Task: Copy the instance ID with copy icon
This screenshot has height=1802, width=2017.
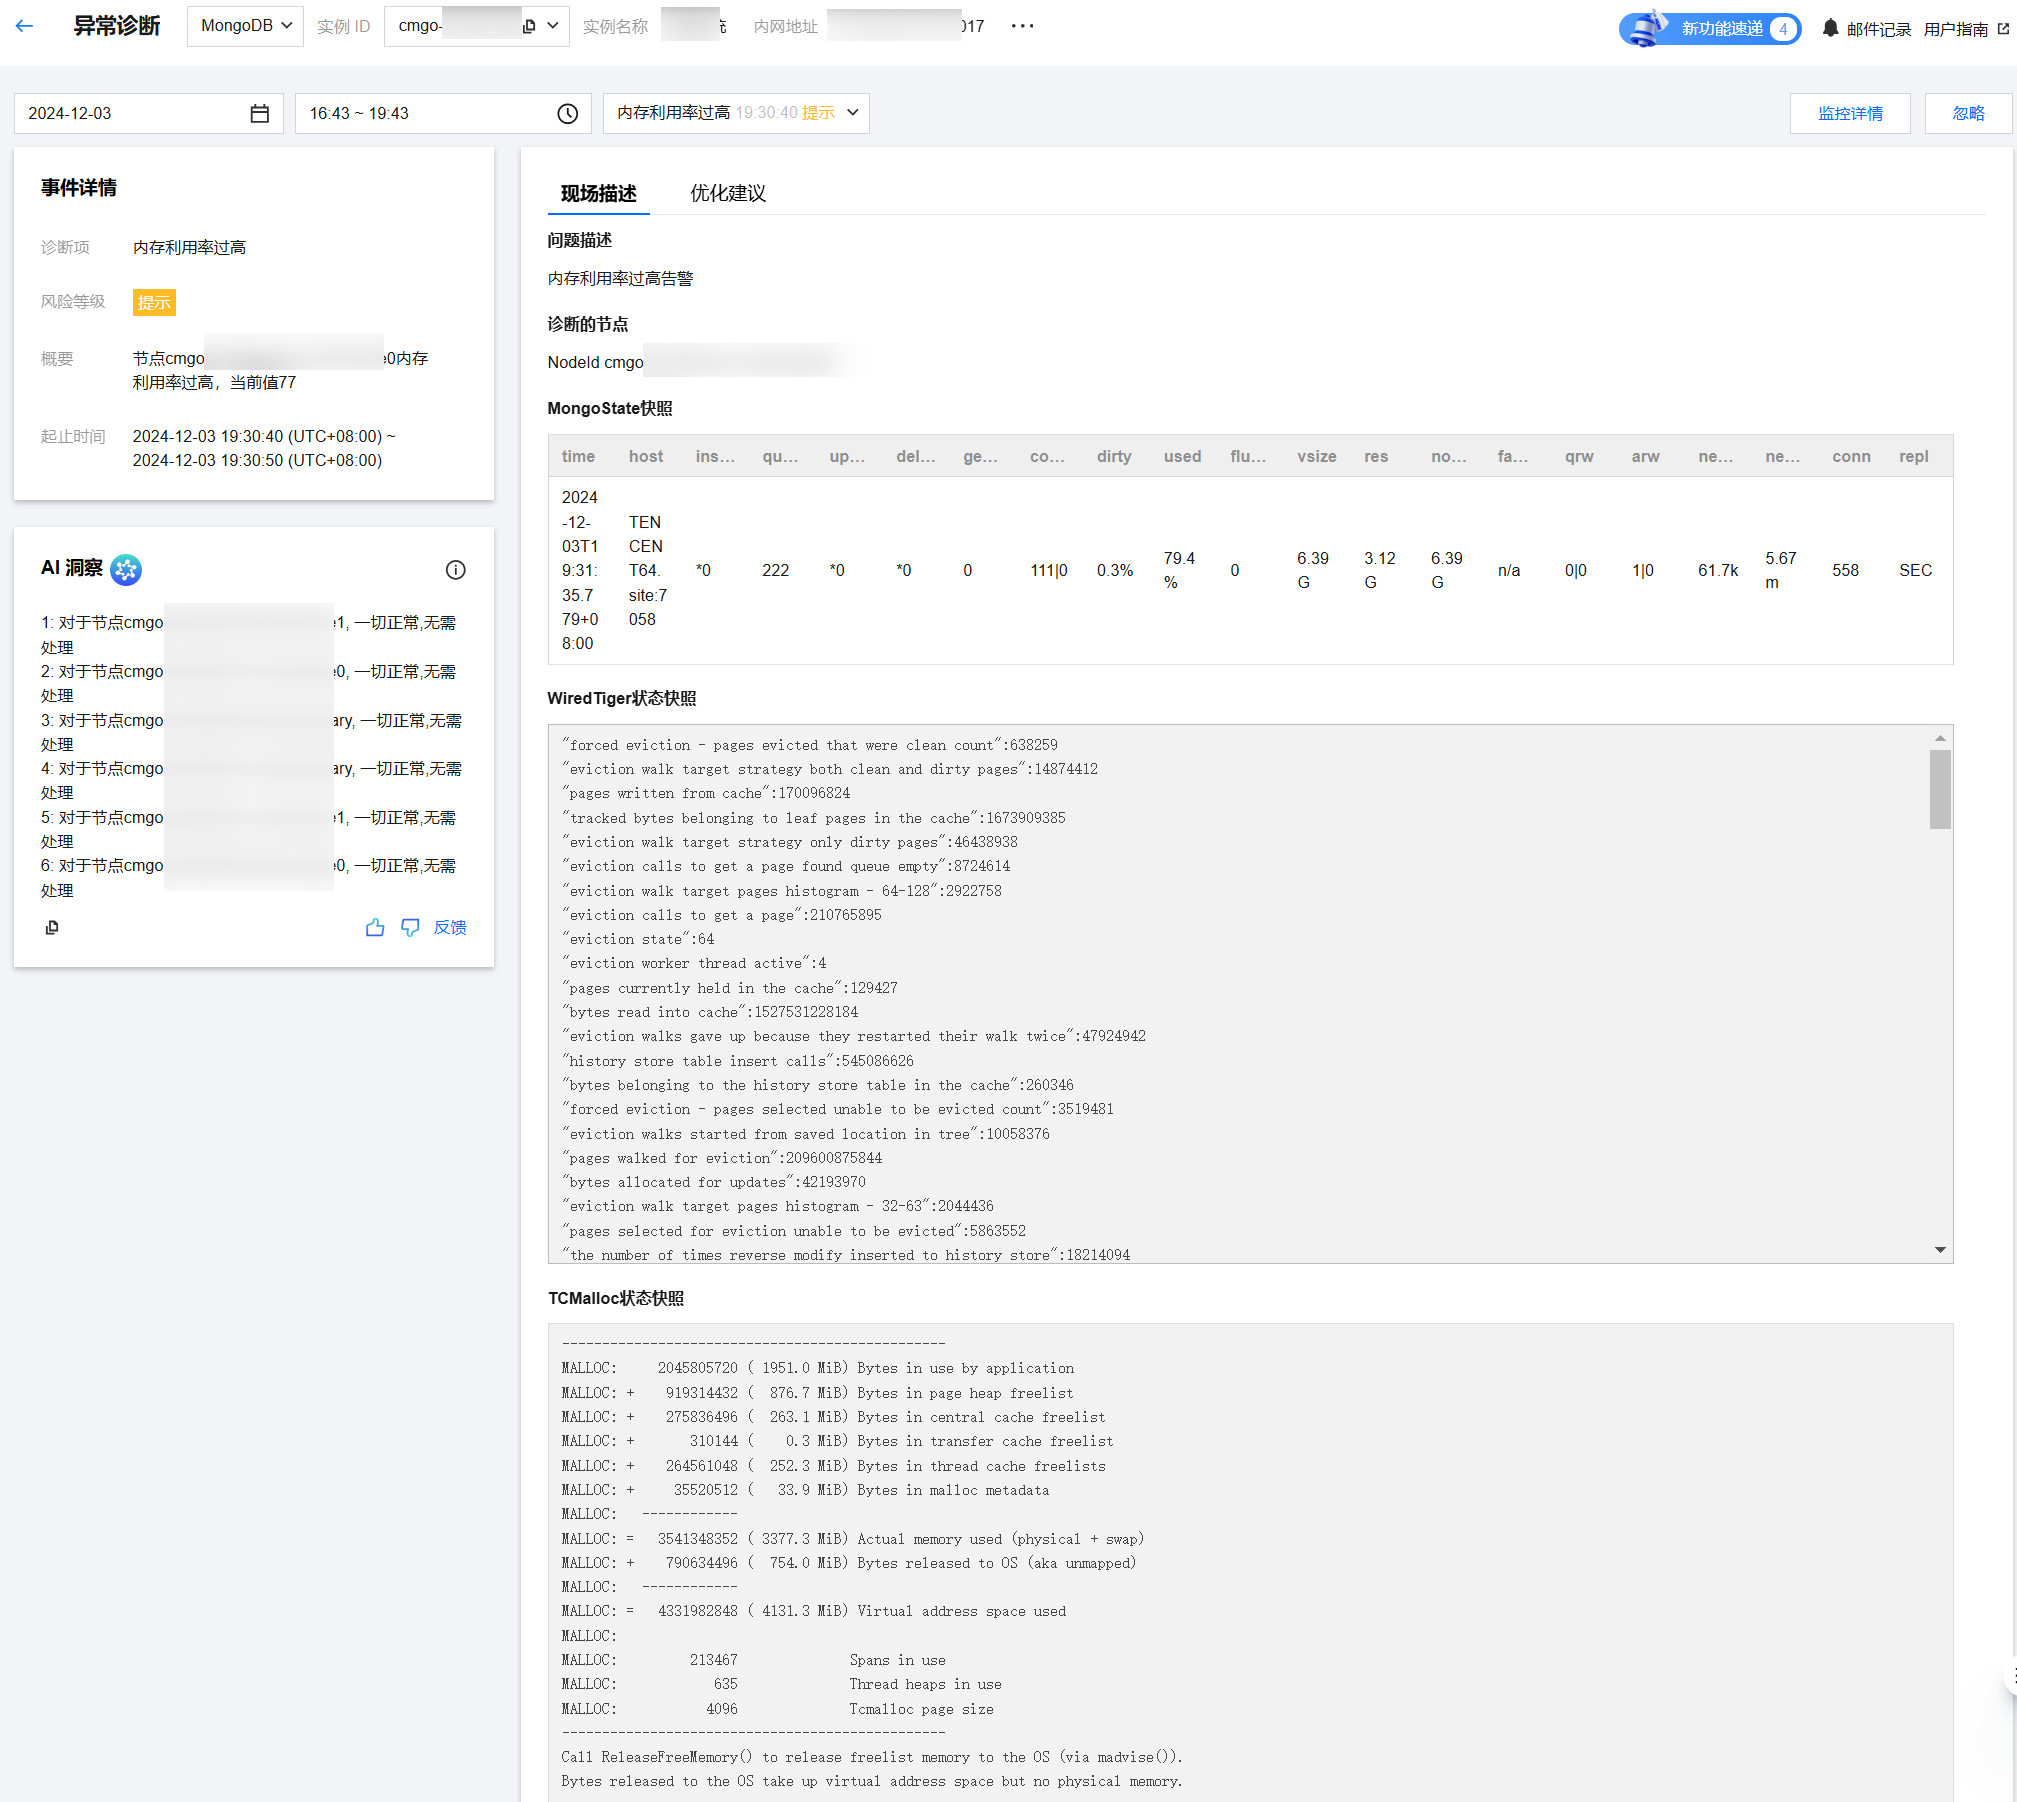Action: click(x=529, y=26)
